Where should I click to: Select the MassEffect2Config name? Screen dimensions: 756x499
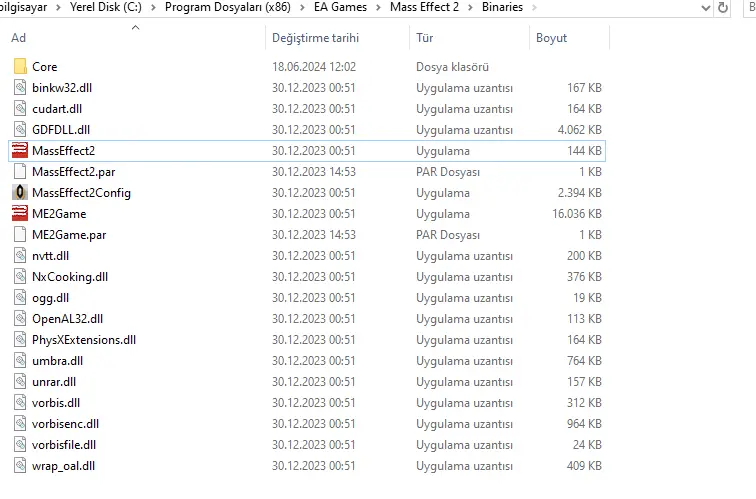coord(81,192)
